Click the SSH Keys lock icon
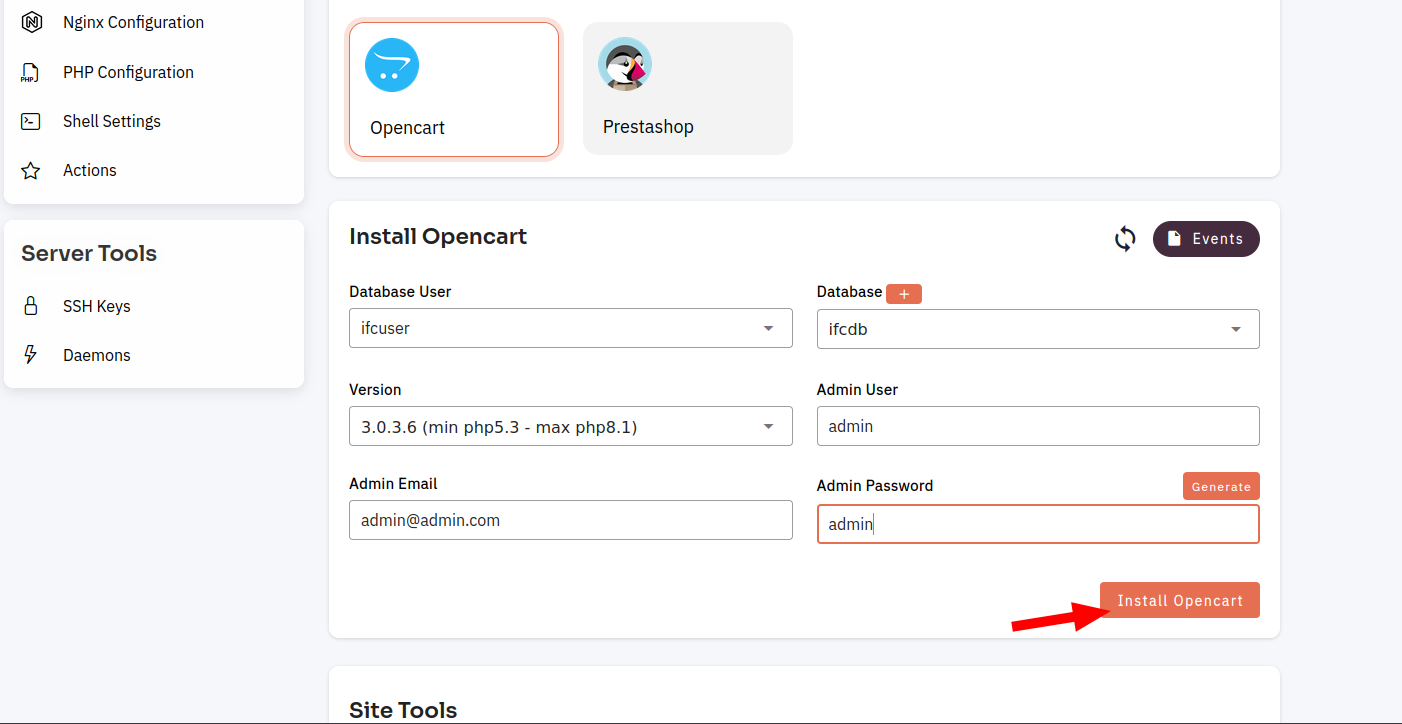 pos(31,306)
